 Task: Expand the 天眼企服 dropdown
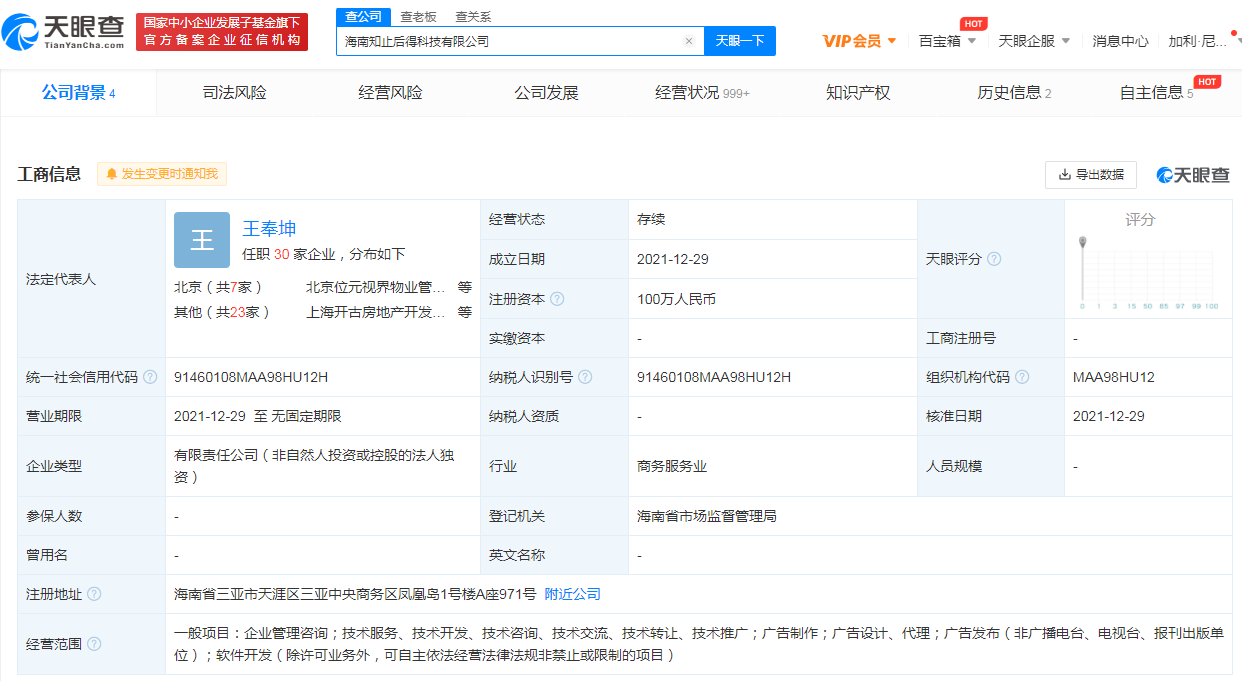click(x=1034, y=41)
